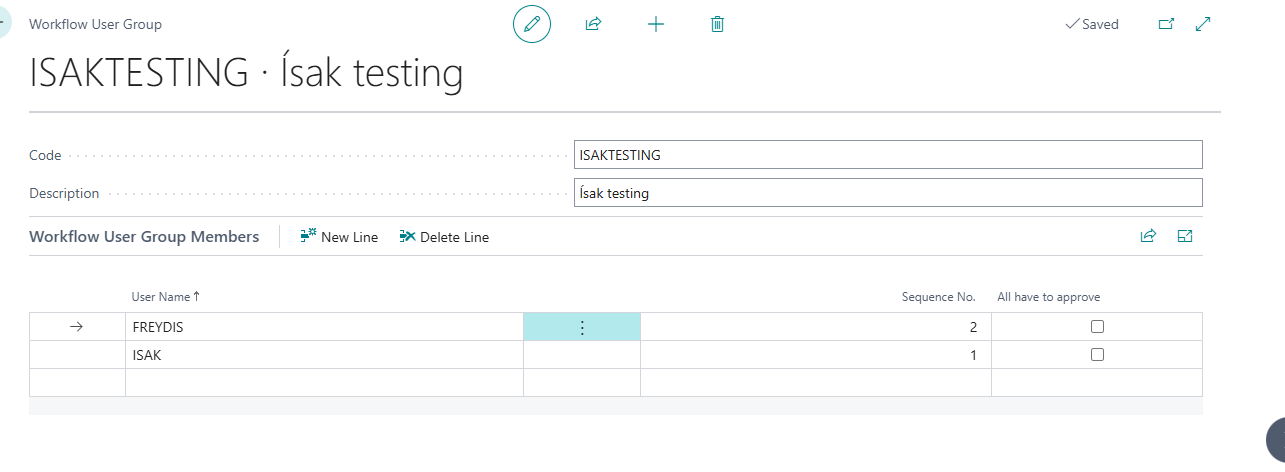Maximize the members subpage with the expand icon
This screenshot has width=1285, height=472.
(x=1185, y=237)
